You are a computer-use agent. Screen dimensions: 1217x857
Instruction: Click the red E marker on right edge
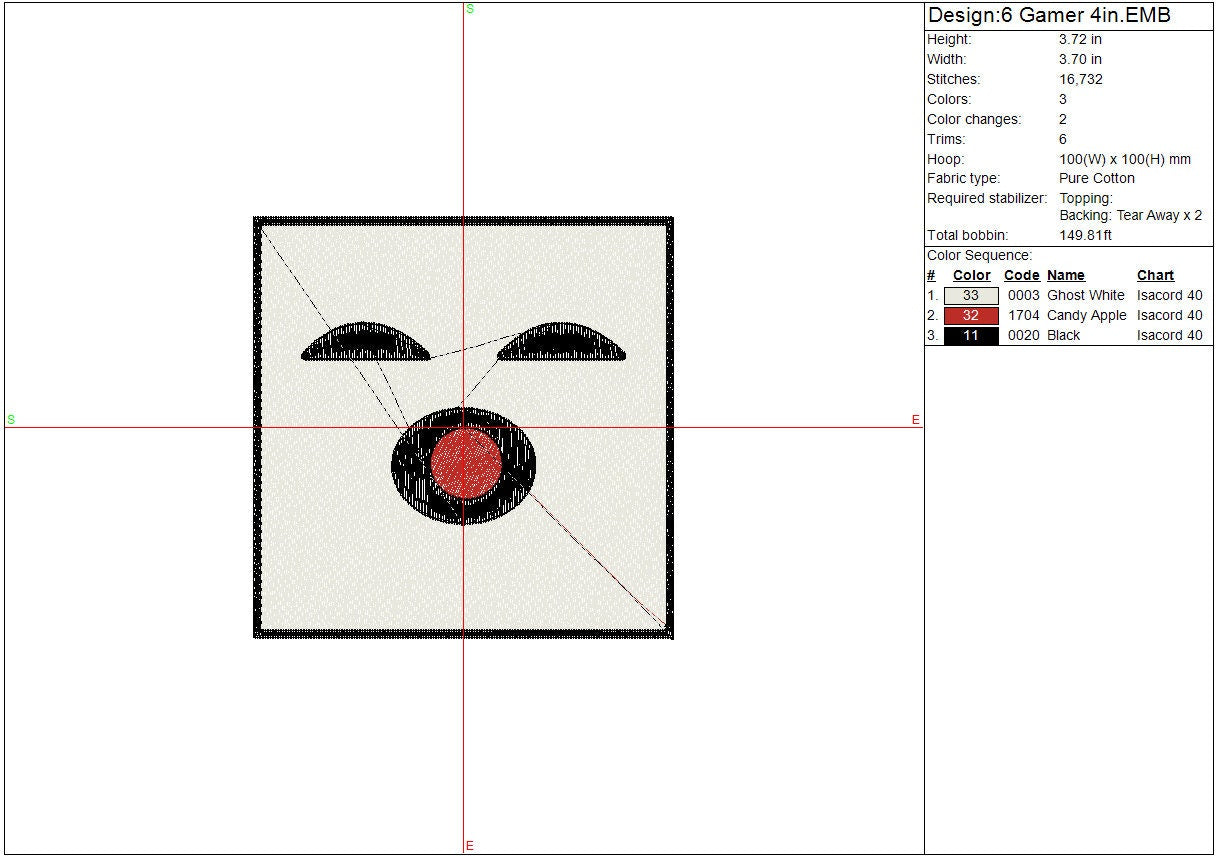click(915, 420)
